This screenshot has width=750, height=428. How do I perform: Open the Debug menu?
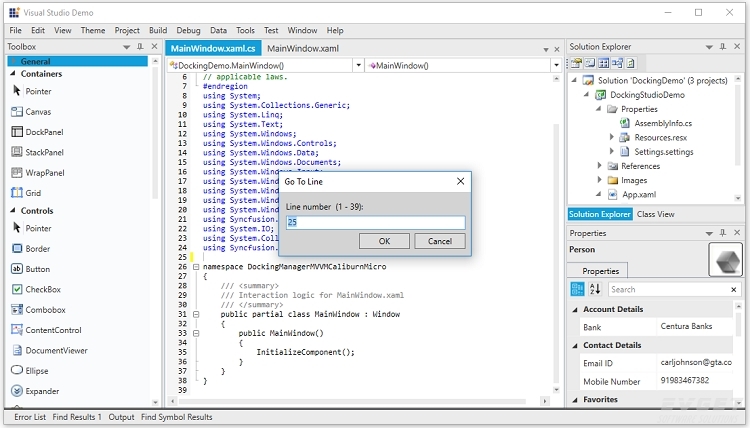(188, 31)
